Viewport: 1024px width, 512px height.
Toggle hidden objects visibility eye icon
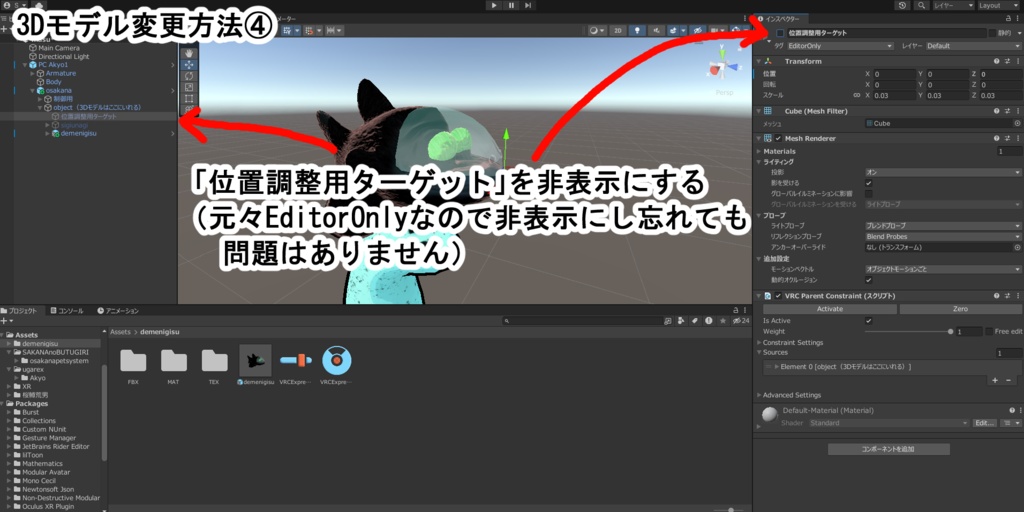pos(697,31)
